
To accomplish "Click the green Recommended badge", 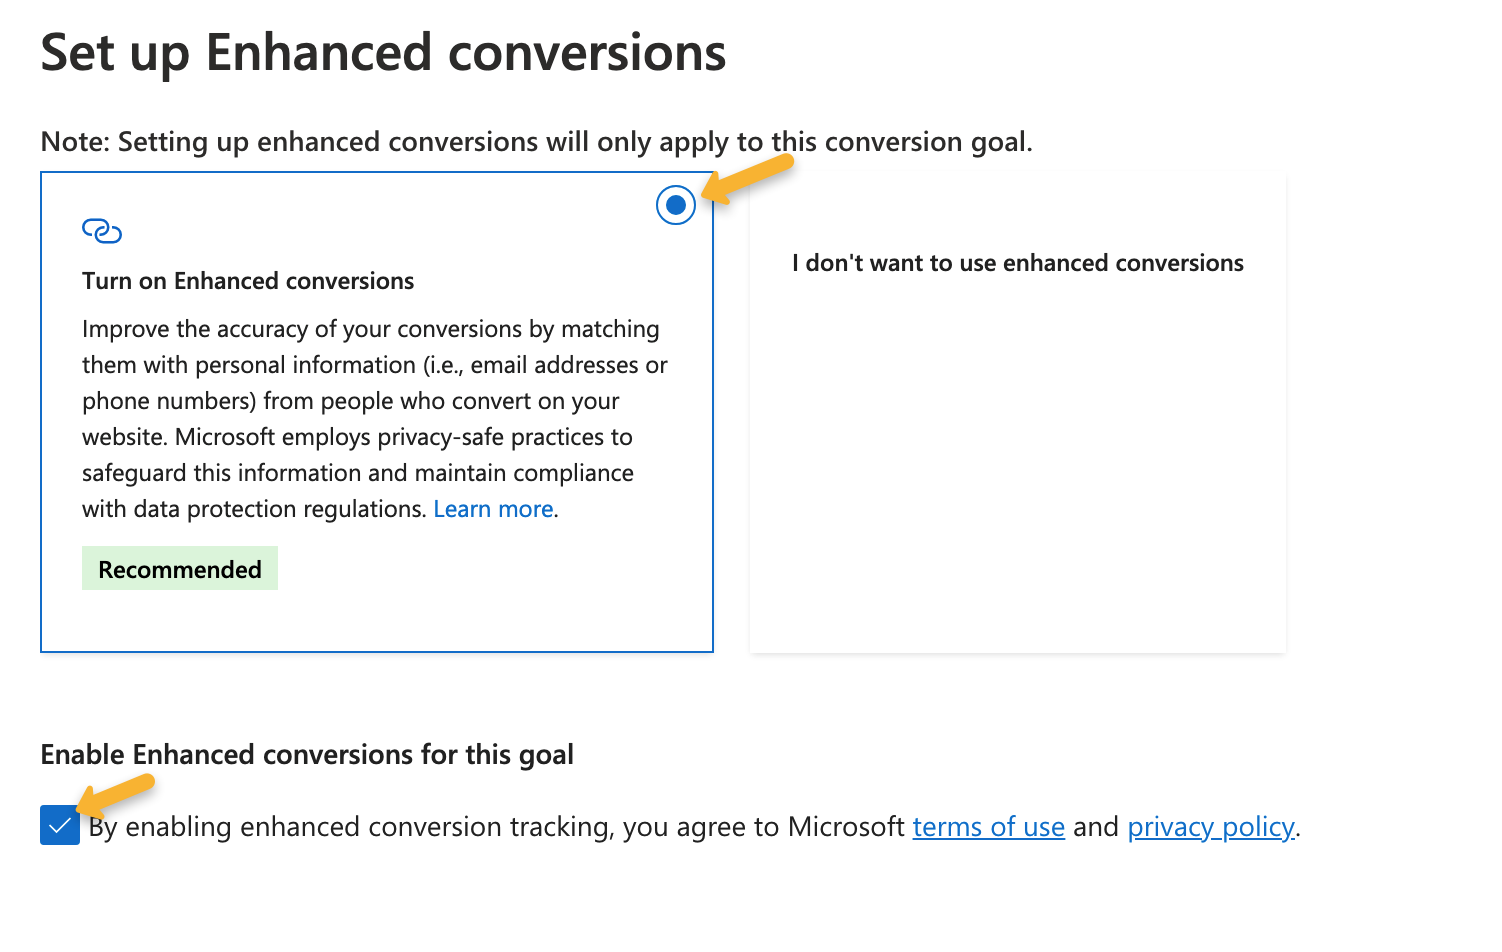I will tap(180, 569).
